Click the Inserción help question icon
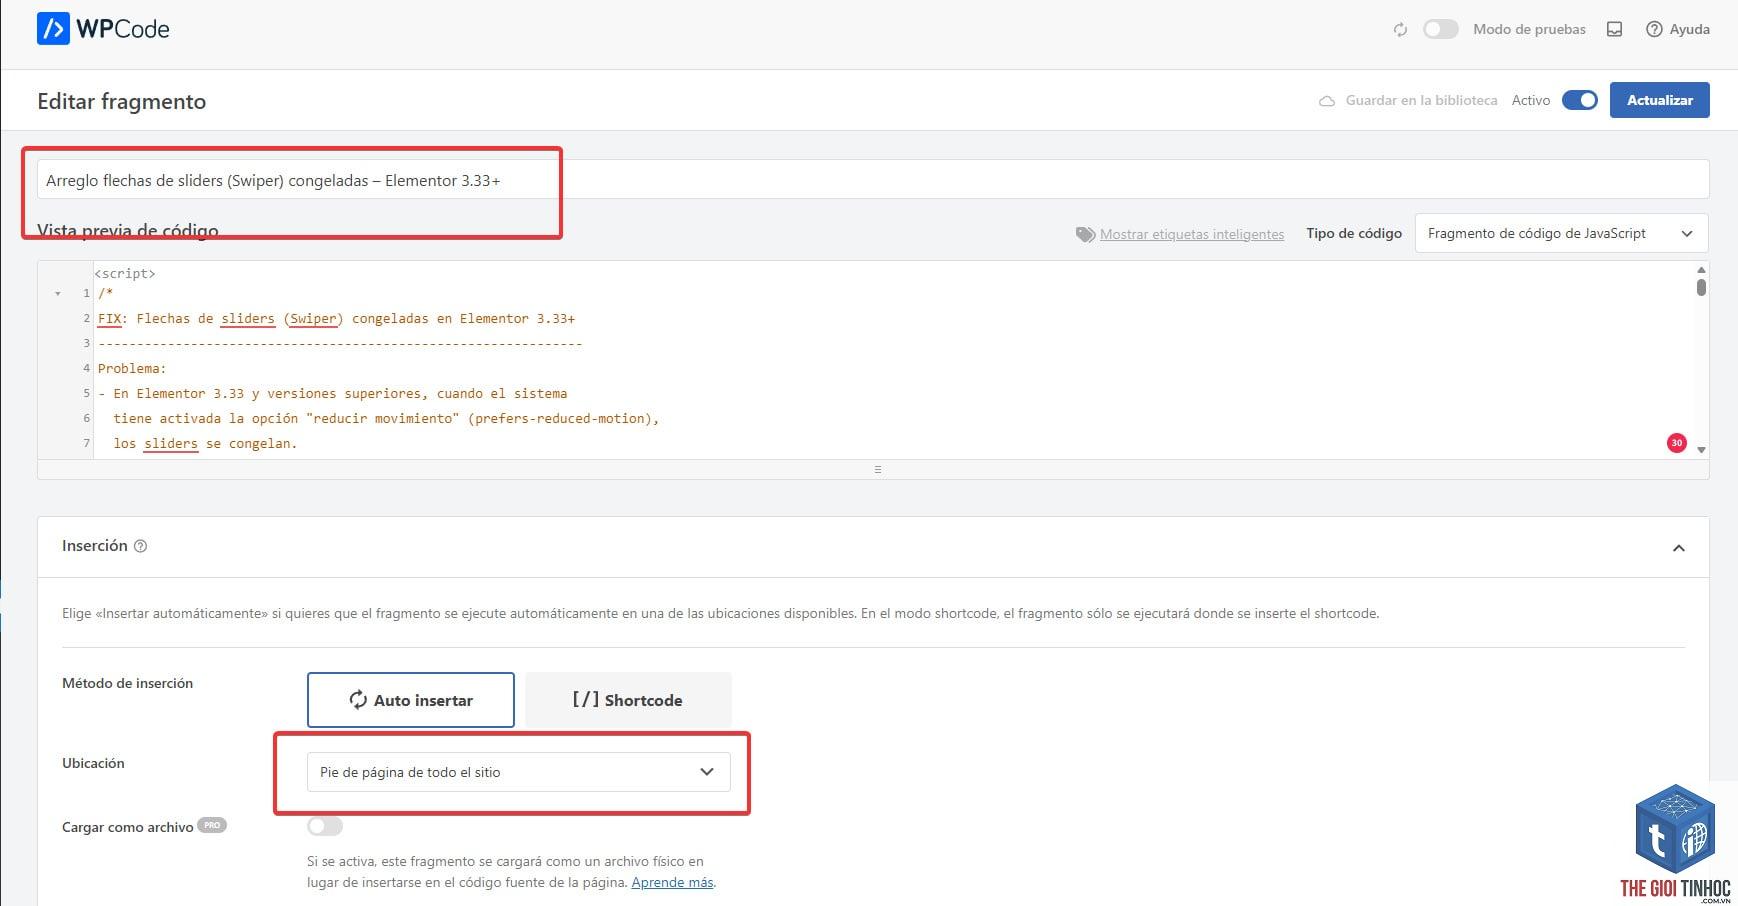 click(x=141, y=546)
